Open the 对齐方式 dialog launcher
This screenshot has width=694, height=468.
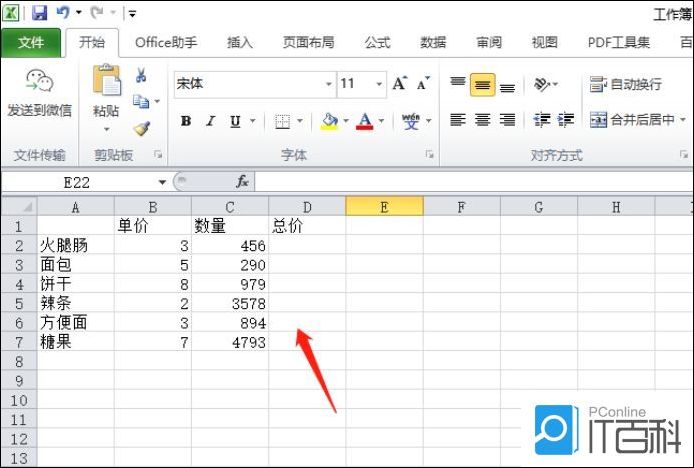tap(684, 154)
